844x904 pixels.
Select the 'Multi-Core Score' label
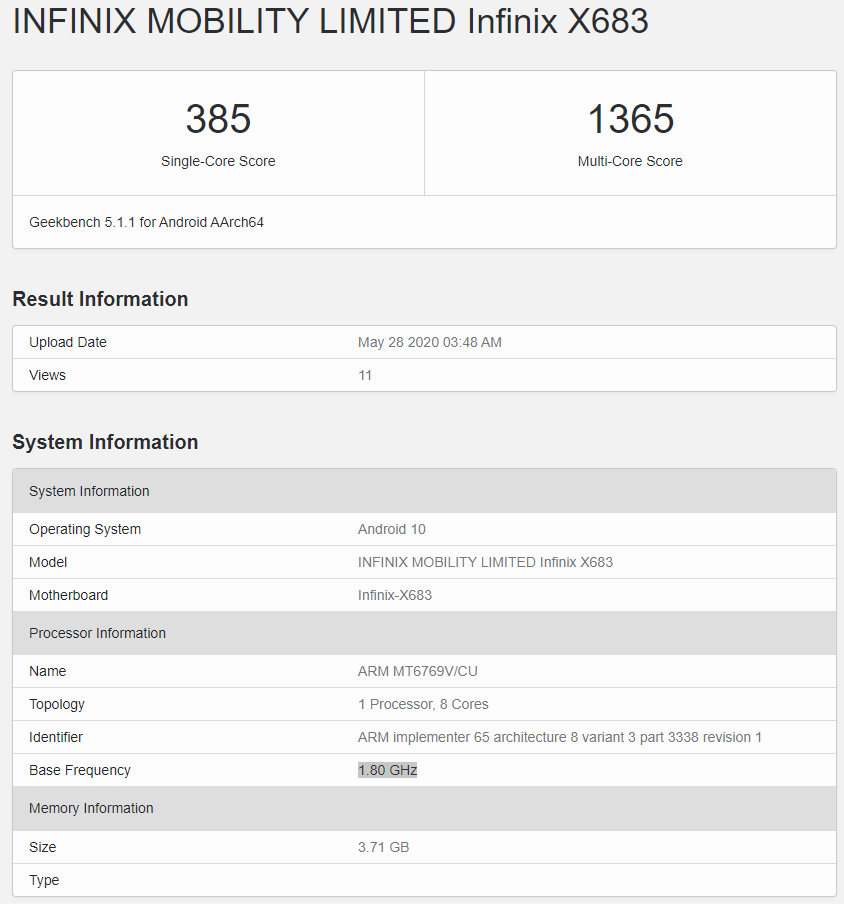click(630, 161)
